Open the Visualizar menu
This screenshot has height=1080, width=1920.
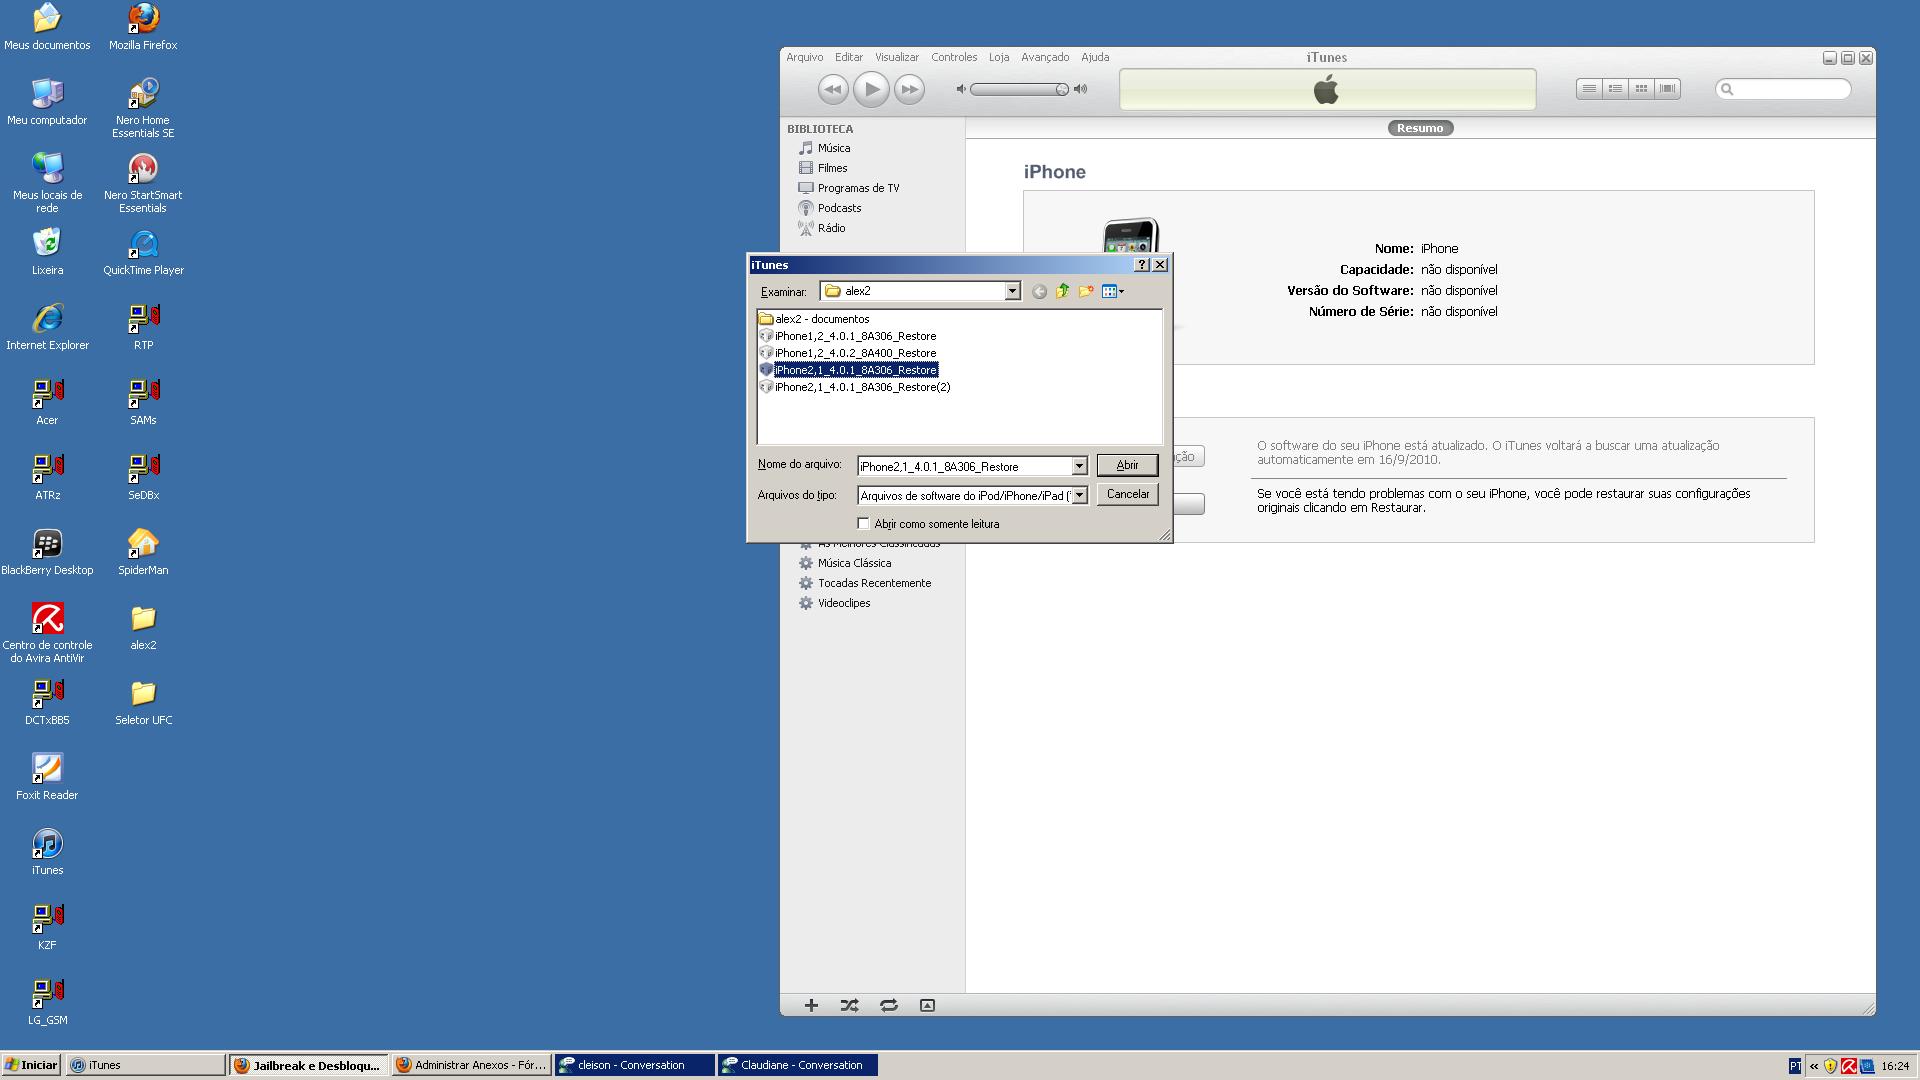click(896, 57)
